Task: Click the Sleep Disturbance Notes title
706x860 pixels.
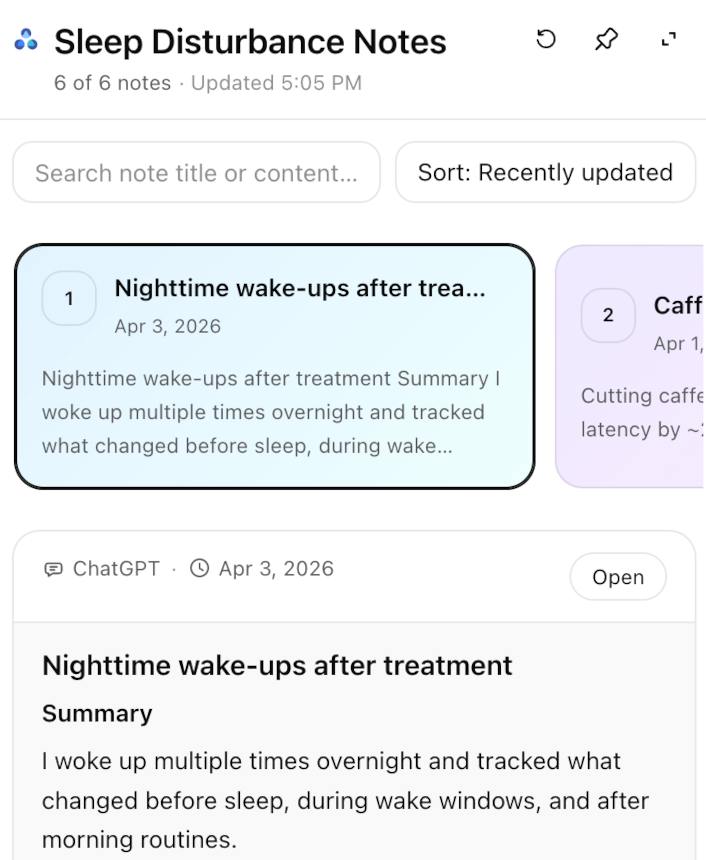Action: (x=250, y=42)
